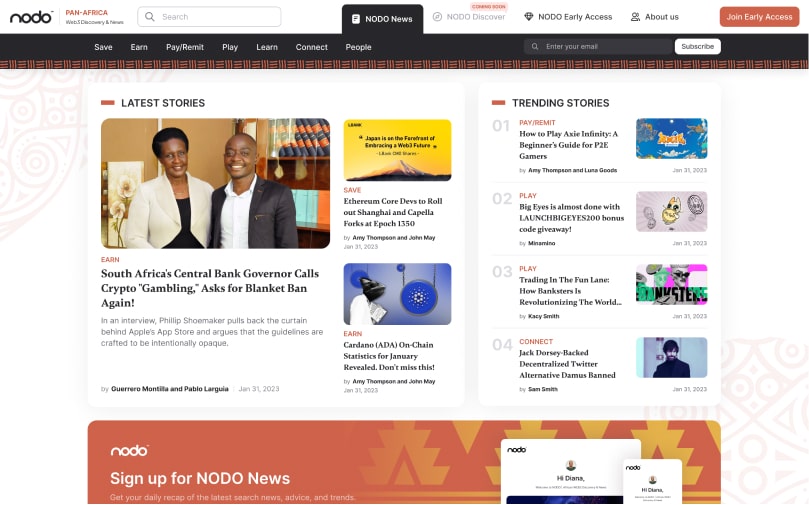Click the NODO News document icon

point(356,18)
